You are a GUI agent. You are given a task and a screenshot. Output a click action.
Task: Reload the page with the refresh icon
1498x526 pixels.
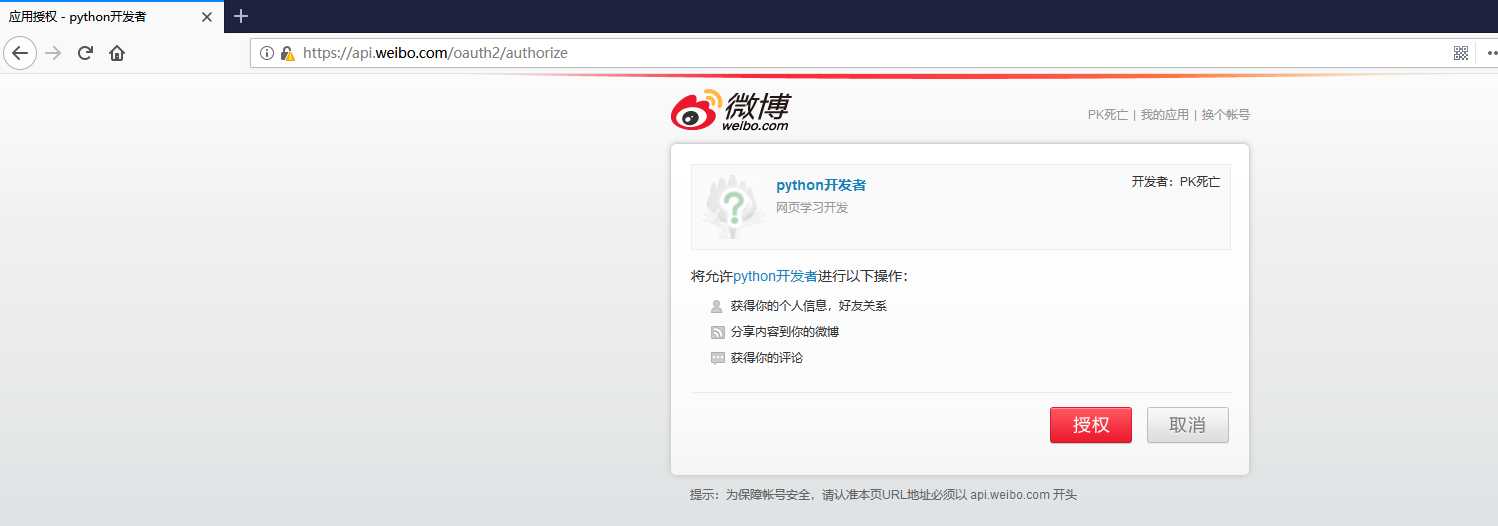coord(86,53)
